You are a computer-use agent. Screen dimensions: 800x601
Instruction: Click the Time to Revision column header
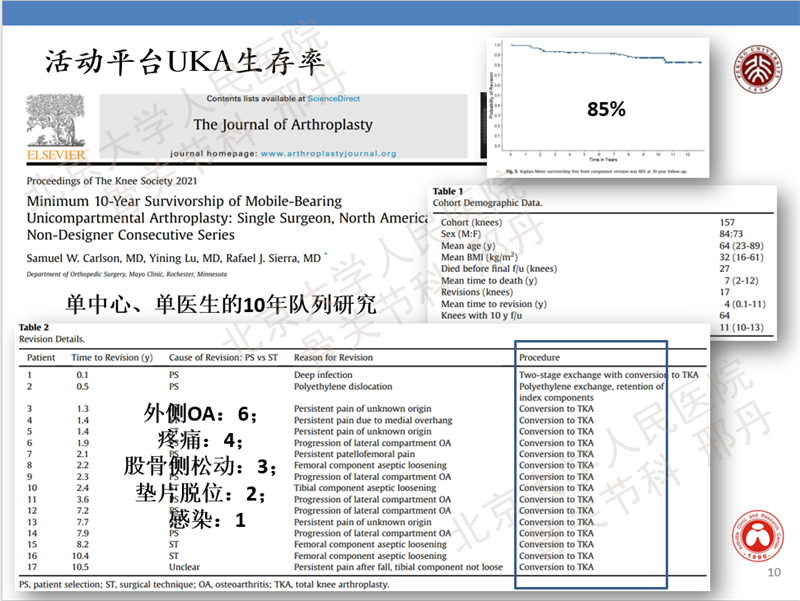112,357
